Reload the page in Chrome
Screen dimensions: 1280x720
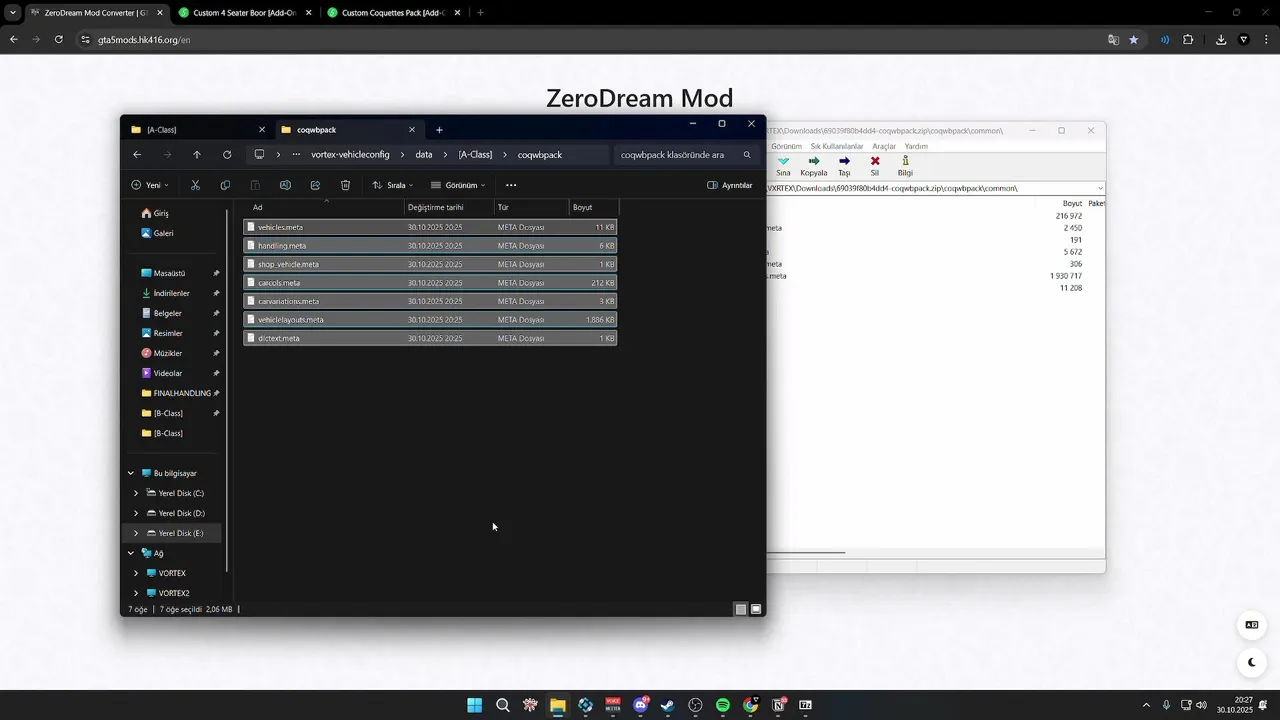(59, 40)
